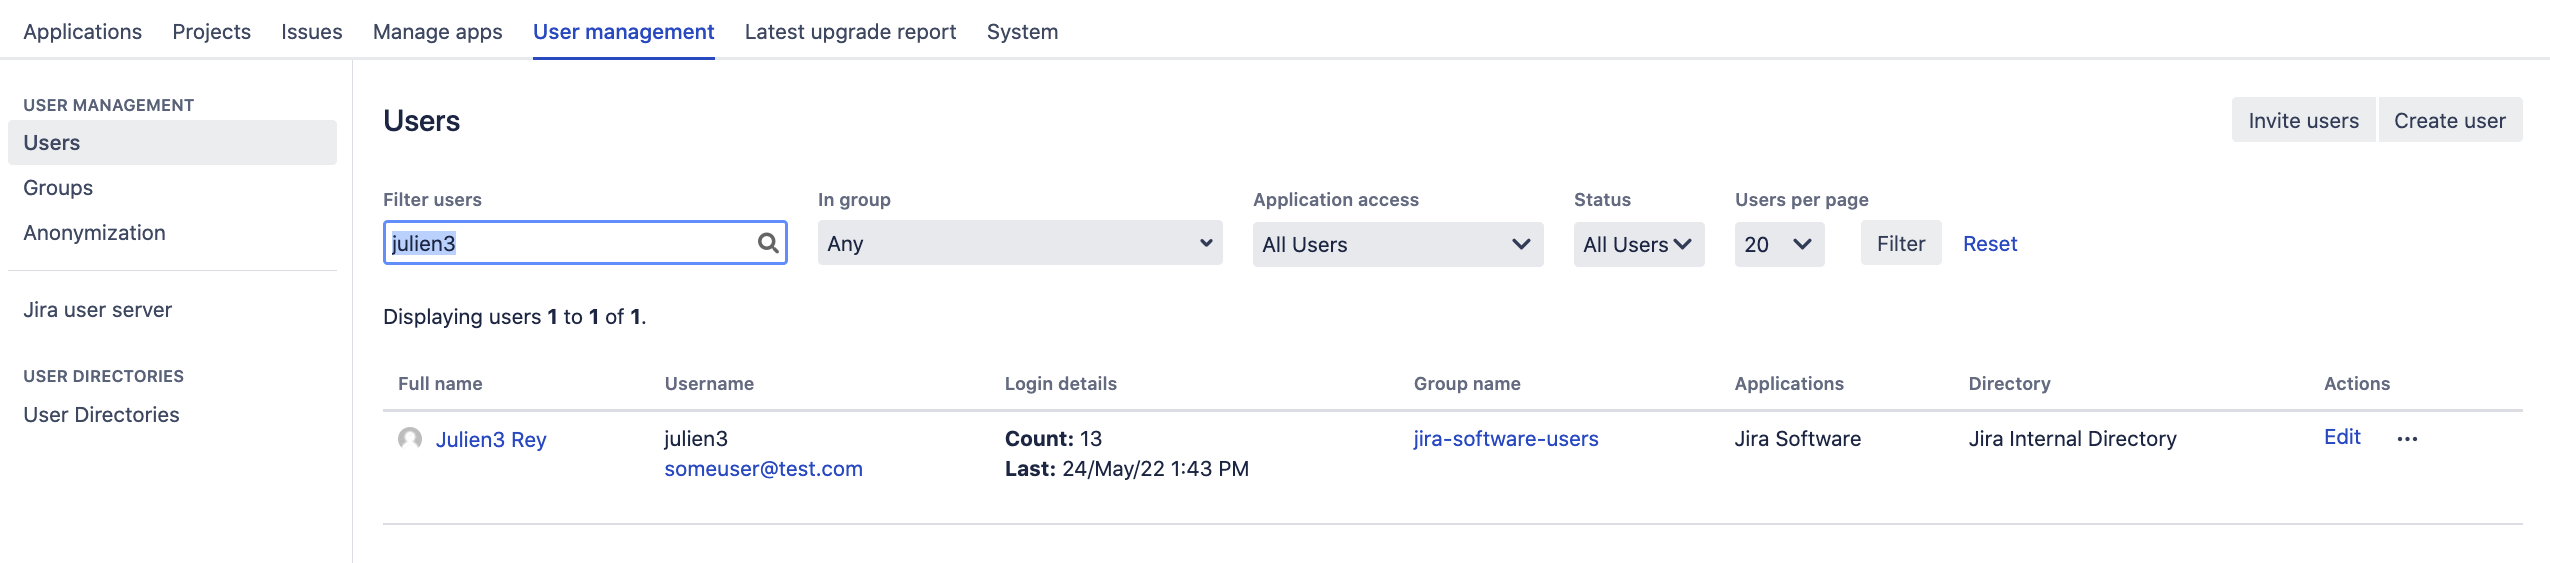Reset the user filters
The image size is (2550, 563).
pos(1989,244)
